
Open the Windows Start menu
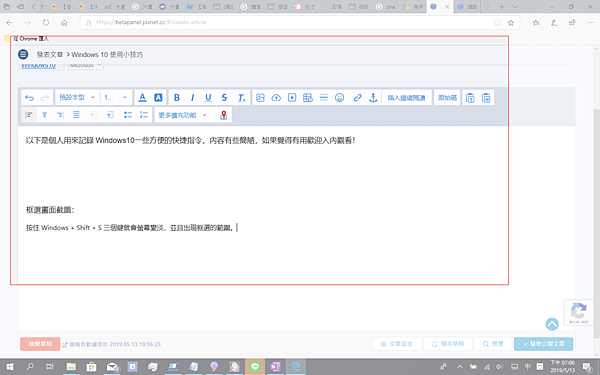[10, 367]
